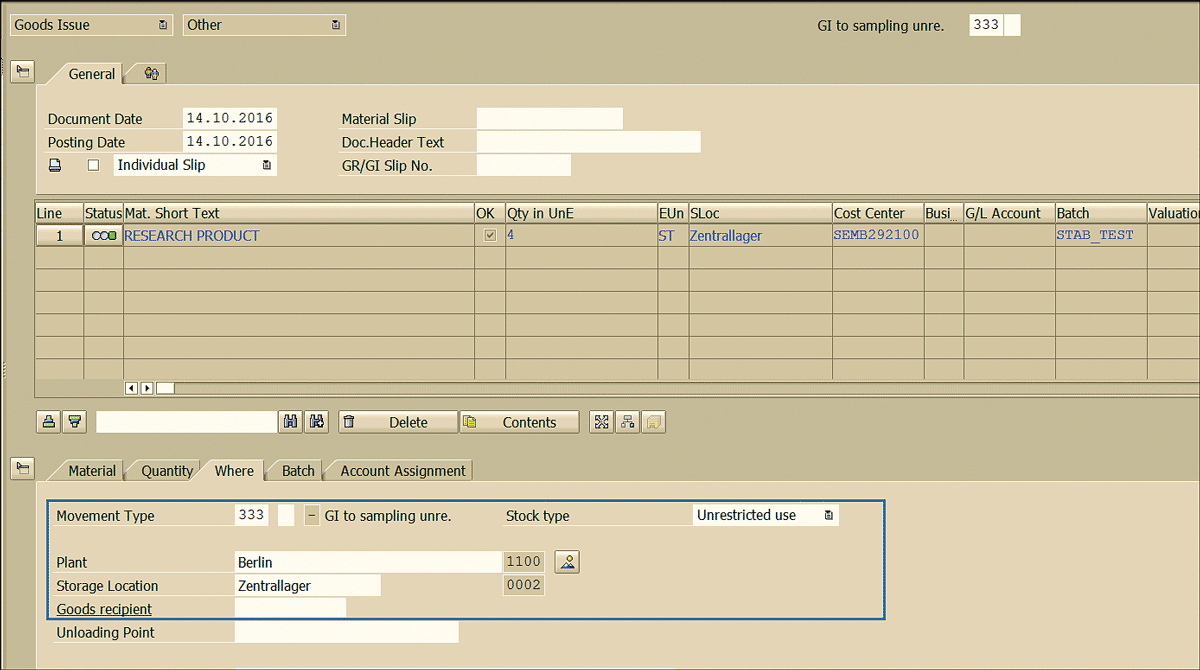Click the RESEARCH PRODUCT cell
This screenshot has height=670, width=1200.
[x=299, y=236]
